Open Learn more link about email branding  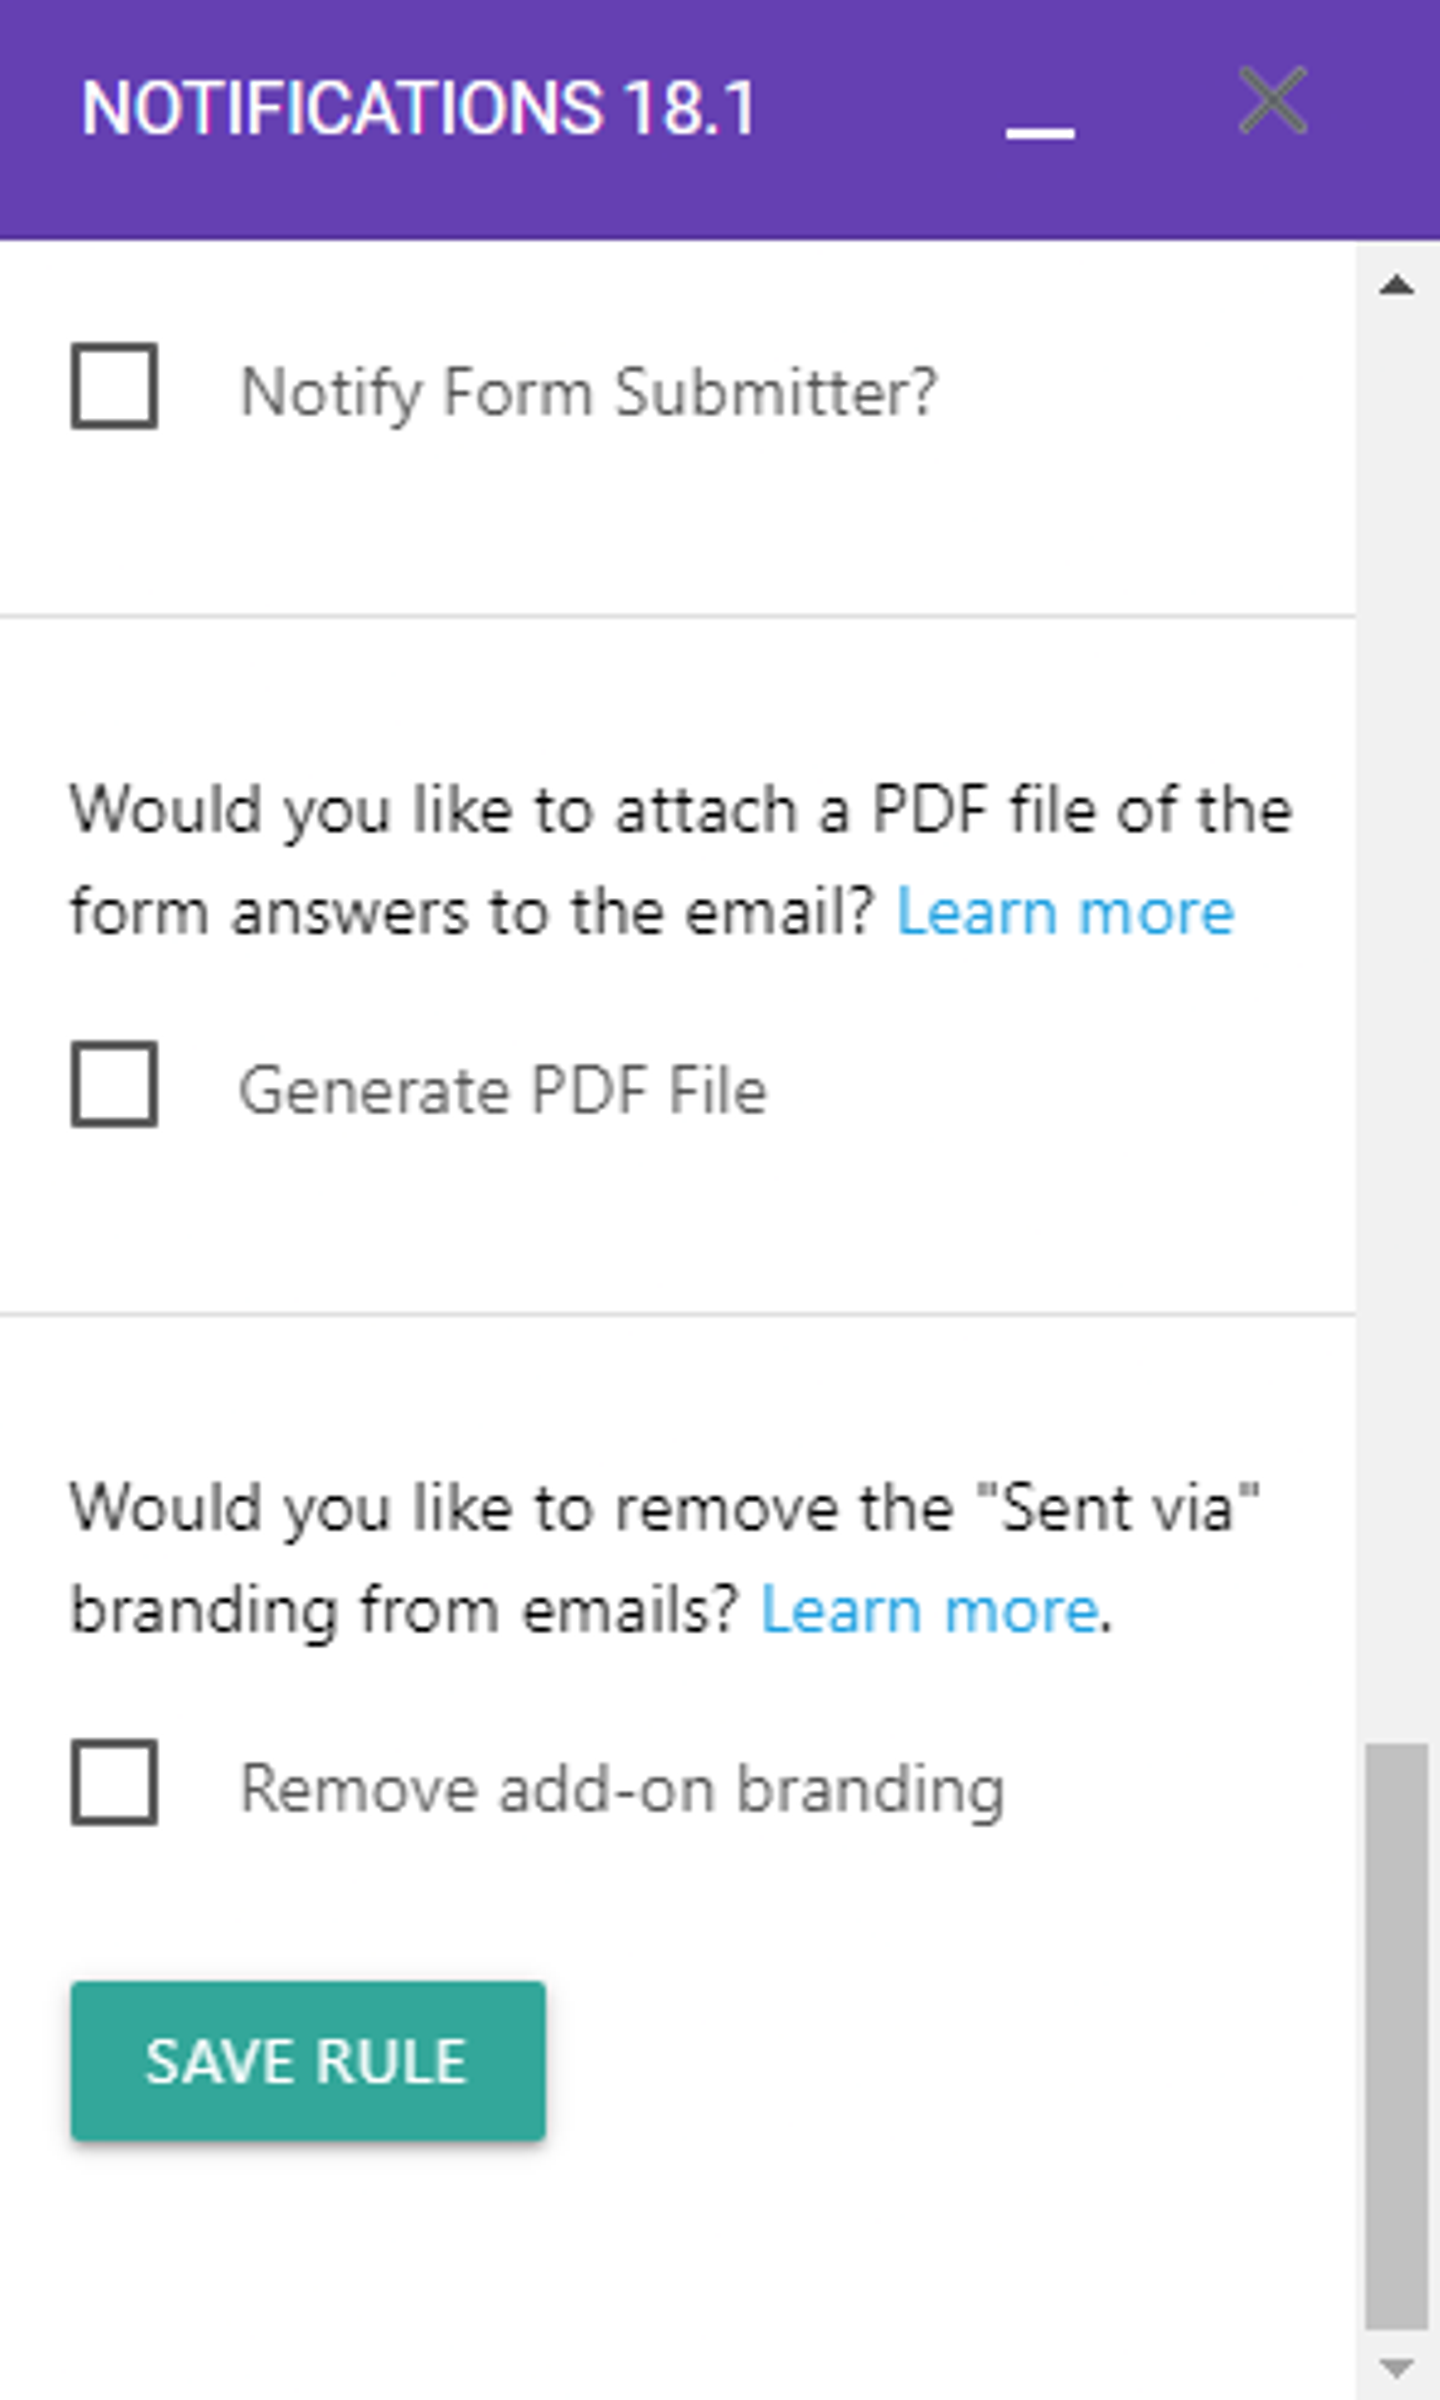[930, 1610]
